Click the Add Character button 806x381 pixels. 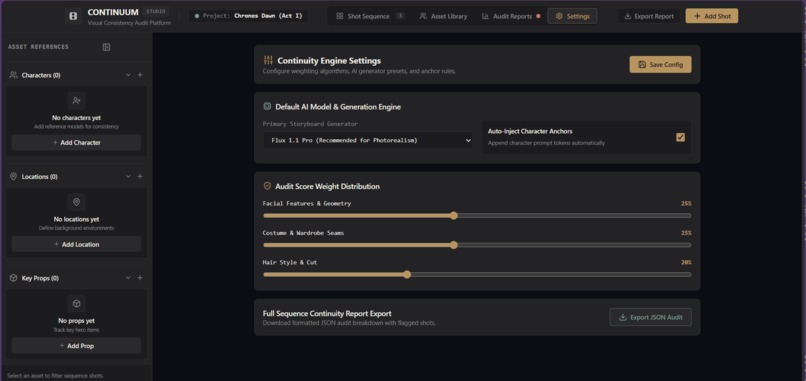(x=76, y=142)
